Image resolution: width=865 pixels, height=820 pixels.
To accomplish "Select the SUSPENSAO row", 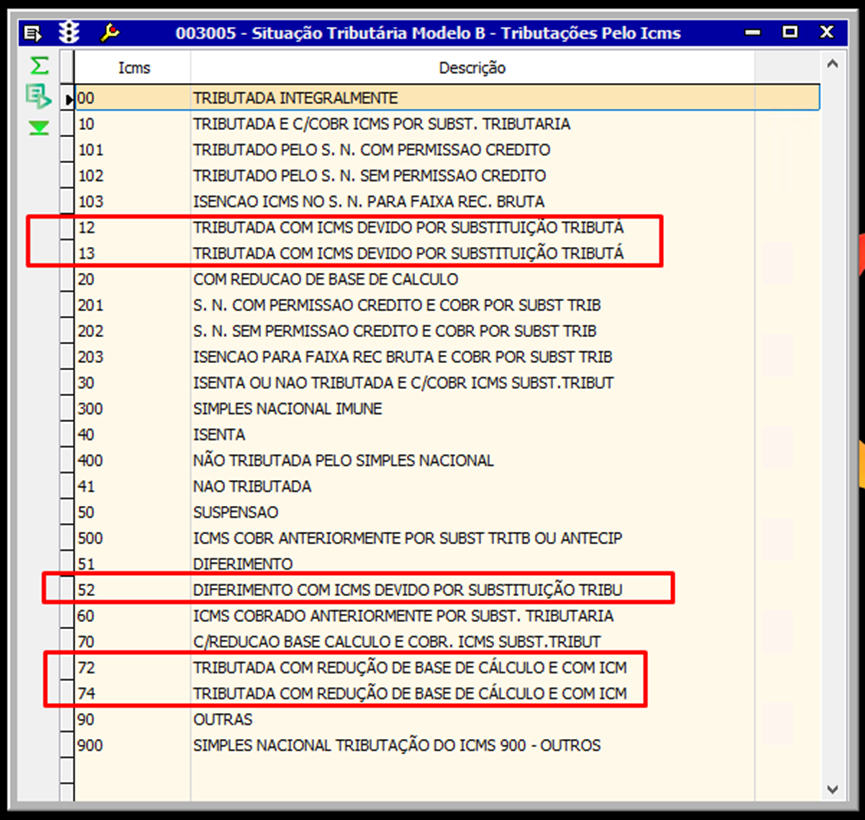I will (x=447, y=513).
